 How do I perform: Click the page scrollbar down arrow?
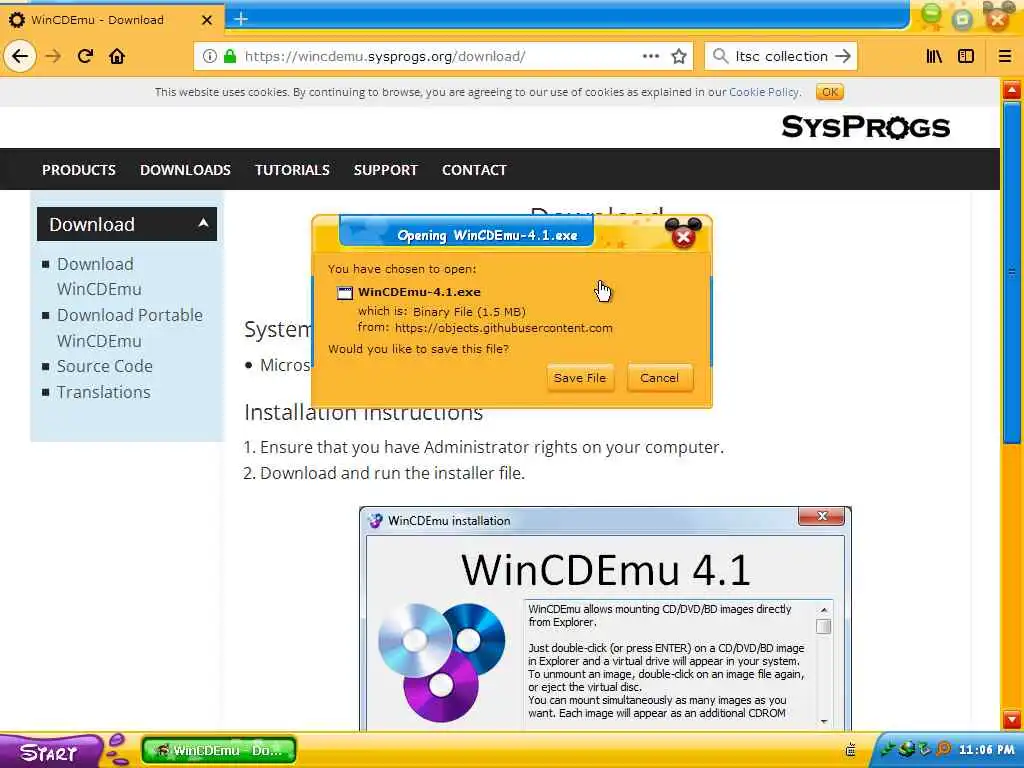1012,720
